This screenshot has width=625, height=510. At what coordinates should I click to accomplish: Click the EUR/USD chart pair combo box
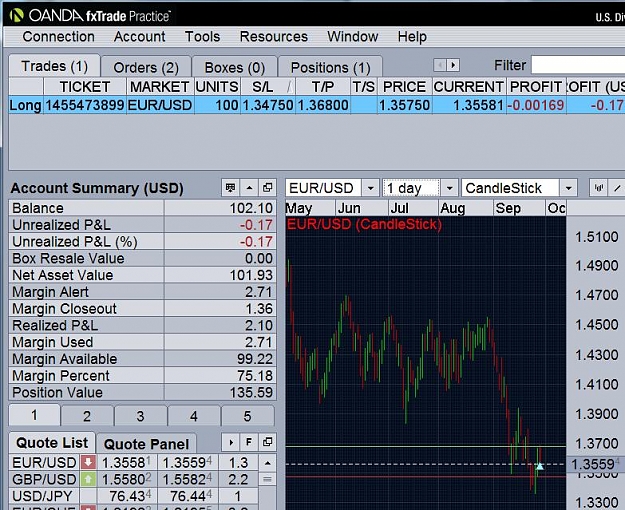(x=332, y=188)
